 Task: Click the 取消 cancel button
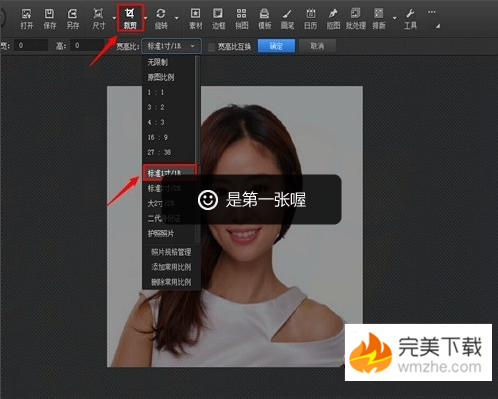(x=317, y=46)
